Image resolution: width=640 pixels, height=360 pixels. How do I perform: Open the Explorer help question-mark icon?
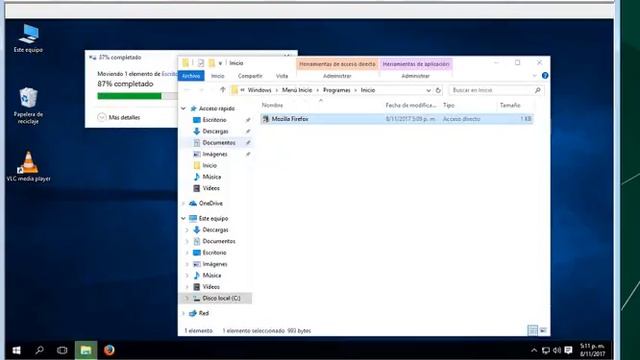pos(545,76)
